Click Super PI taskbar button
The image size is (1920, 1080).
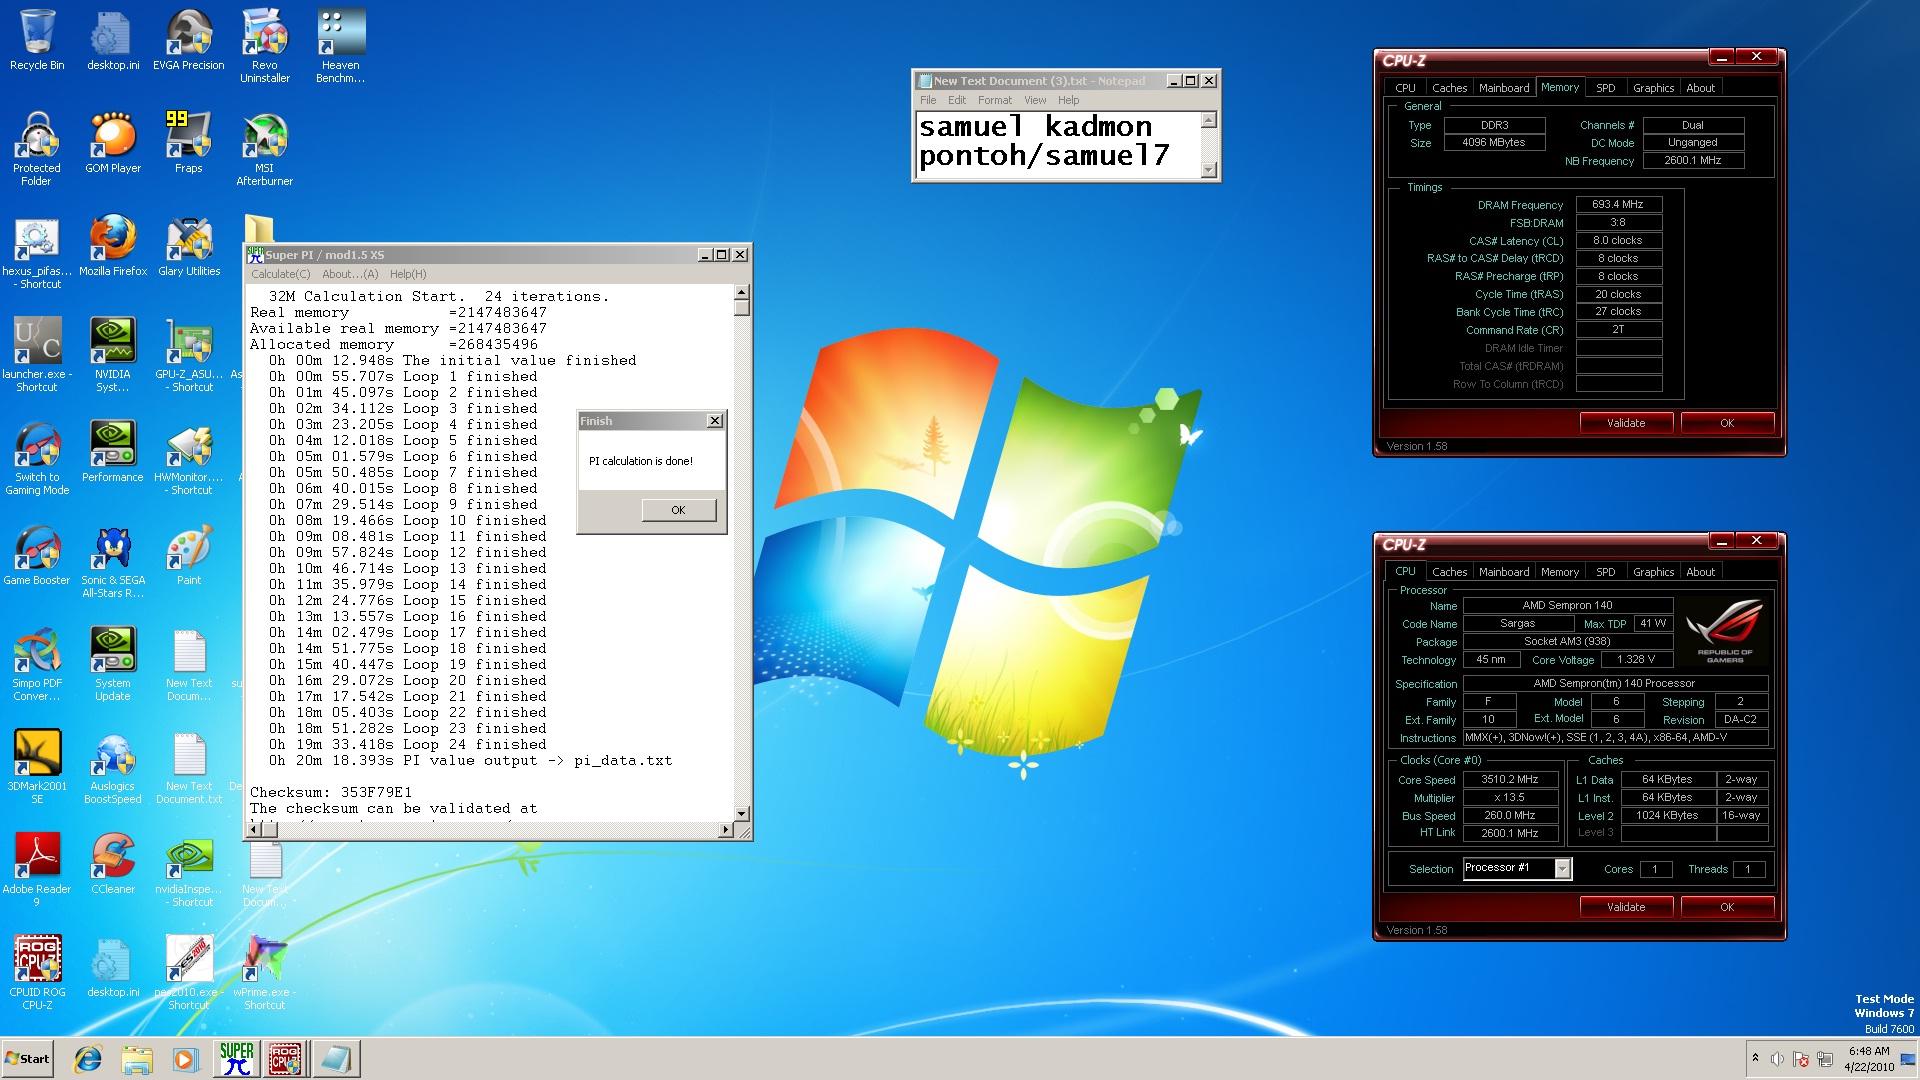tap(237, 1058)
